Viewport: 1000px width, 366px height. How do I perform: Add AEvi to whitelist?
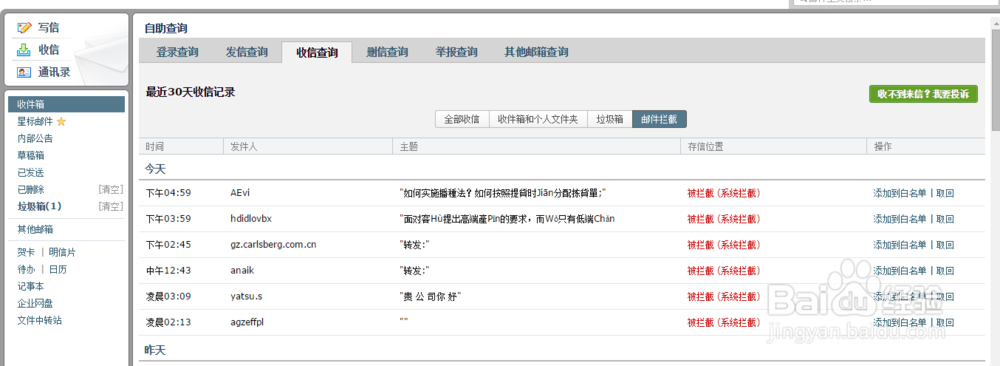point(899,193)
